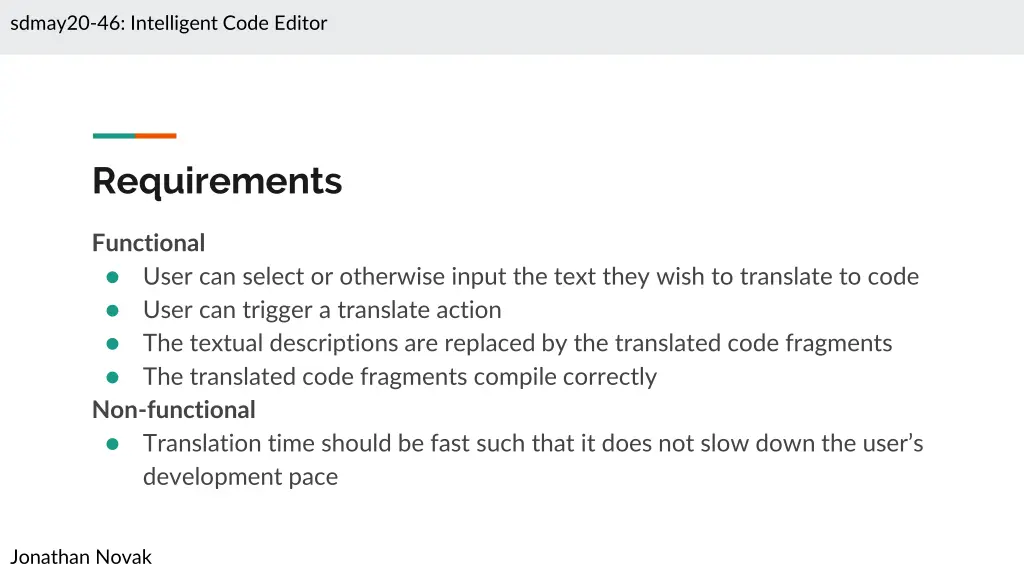Select the line "The translated code fragments compile correctly"
The height and width of the screenshot is (576, 1024).
click(x=399, y=377)
